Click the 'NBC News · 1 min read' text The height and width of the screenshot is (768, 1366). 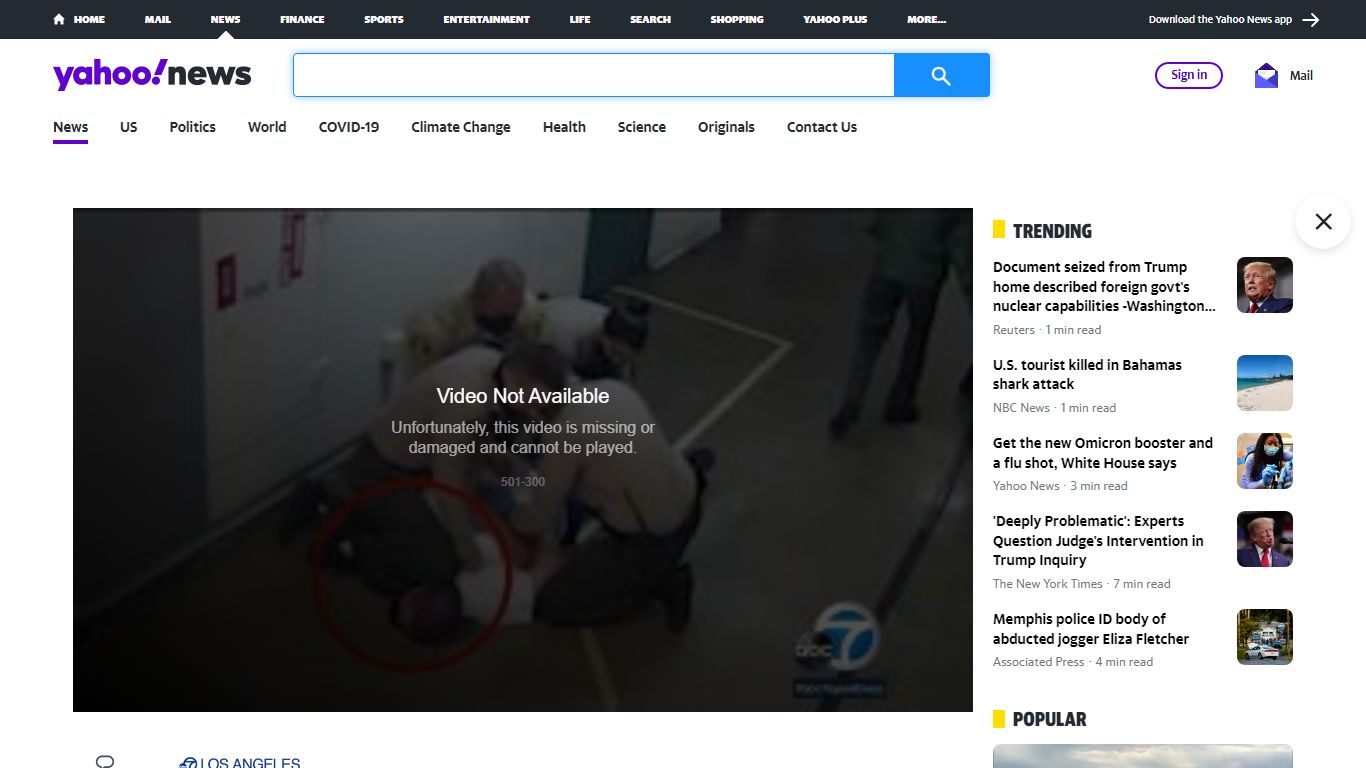pos(1054,408)
